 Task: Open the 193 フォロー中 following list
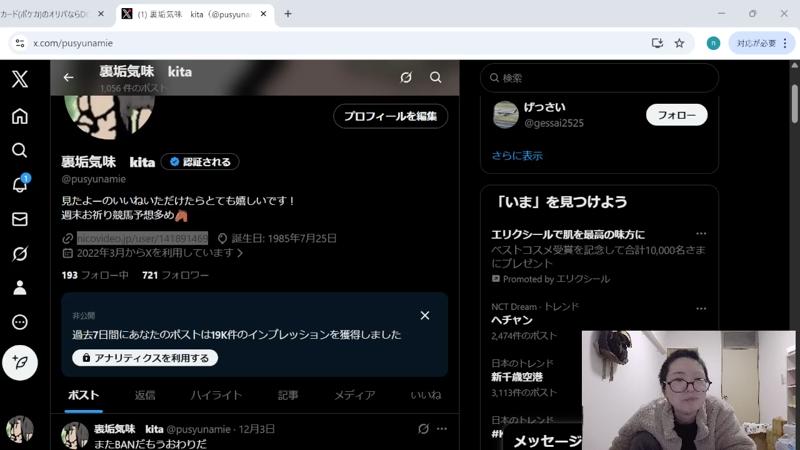95,275
